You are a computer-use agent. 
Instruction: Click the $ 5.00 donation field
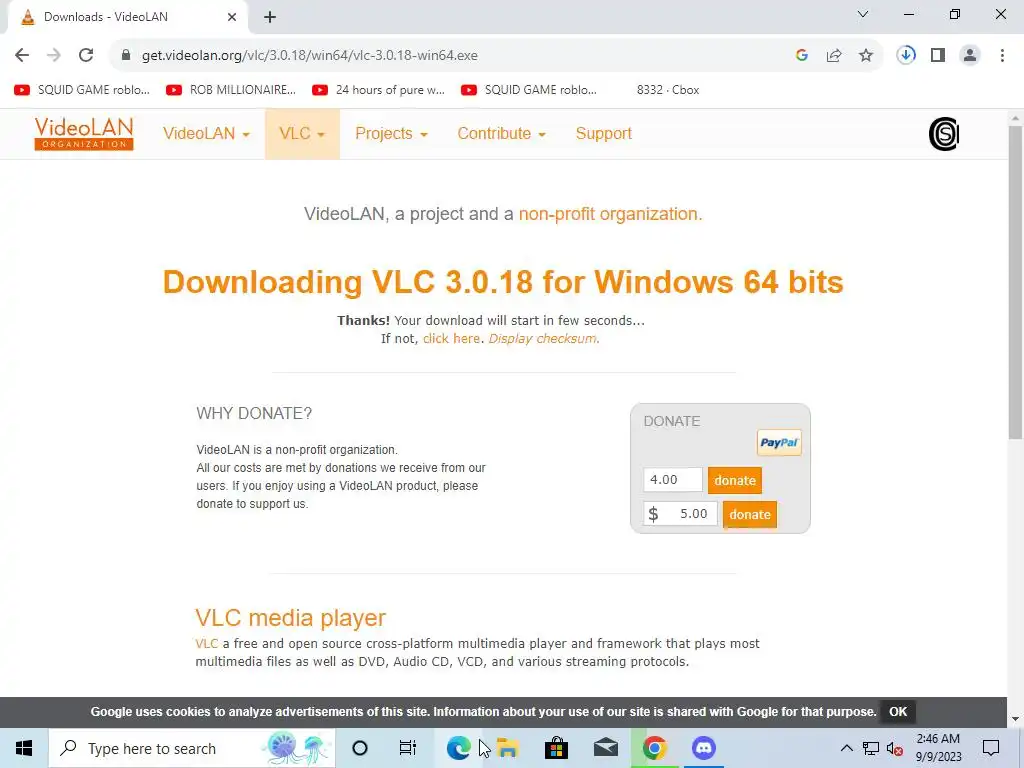pyautogui.click(x=680, y=514)
